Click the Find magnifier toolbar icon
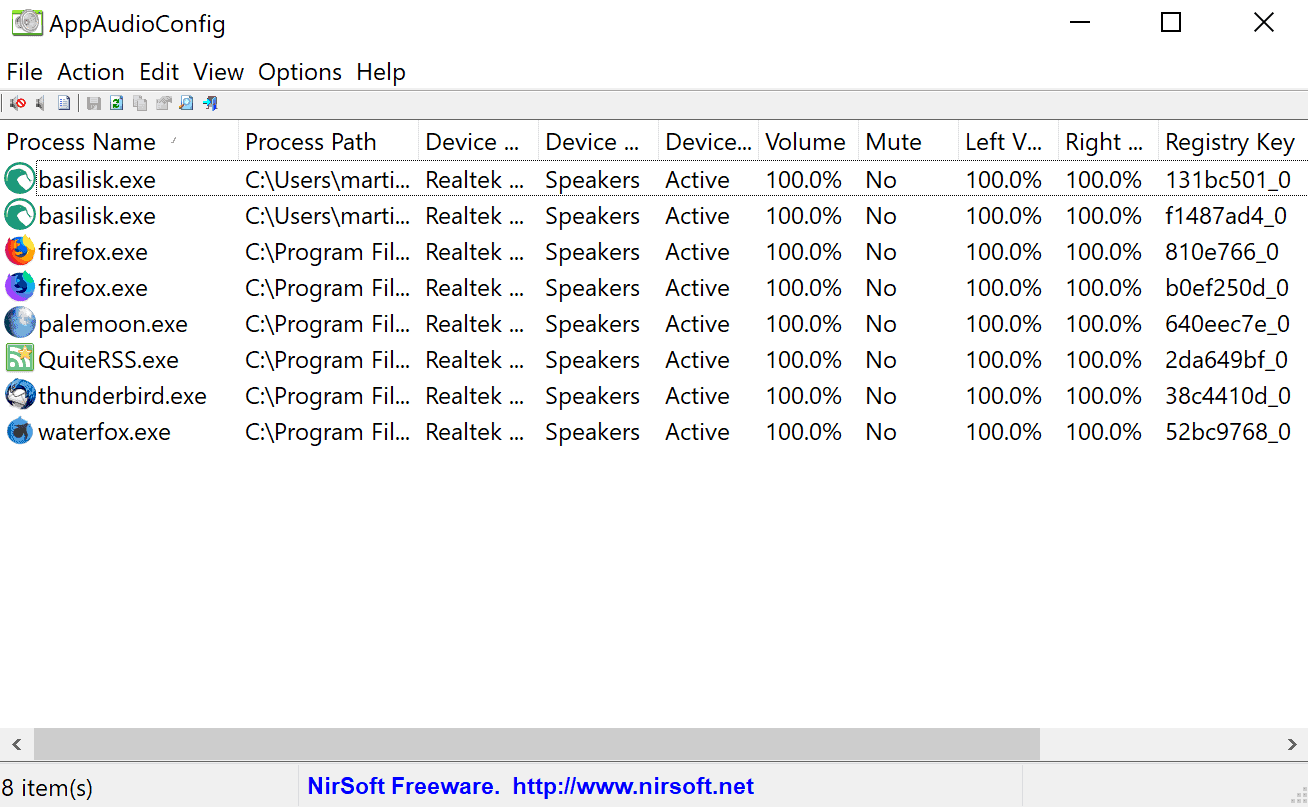 coord(186,103)
